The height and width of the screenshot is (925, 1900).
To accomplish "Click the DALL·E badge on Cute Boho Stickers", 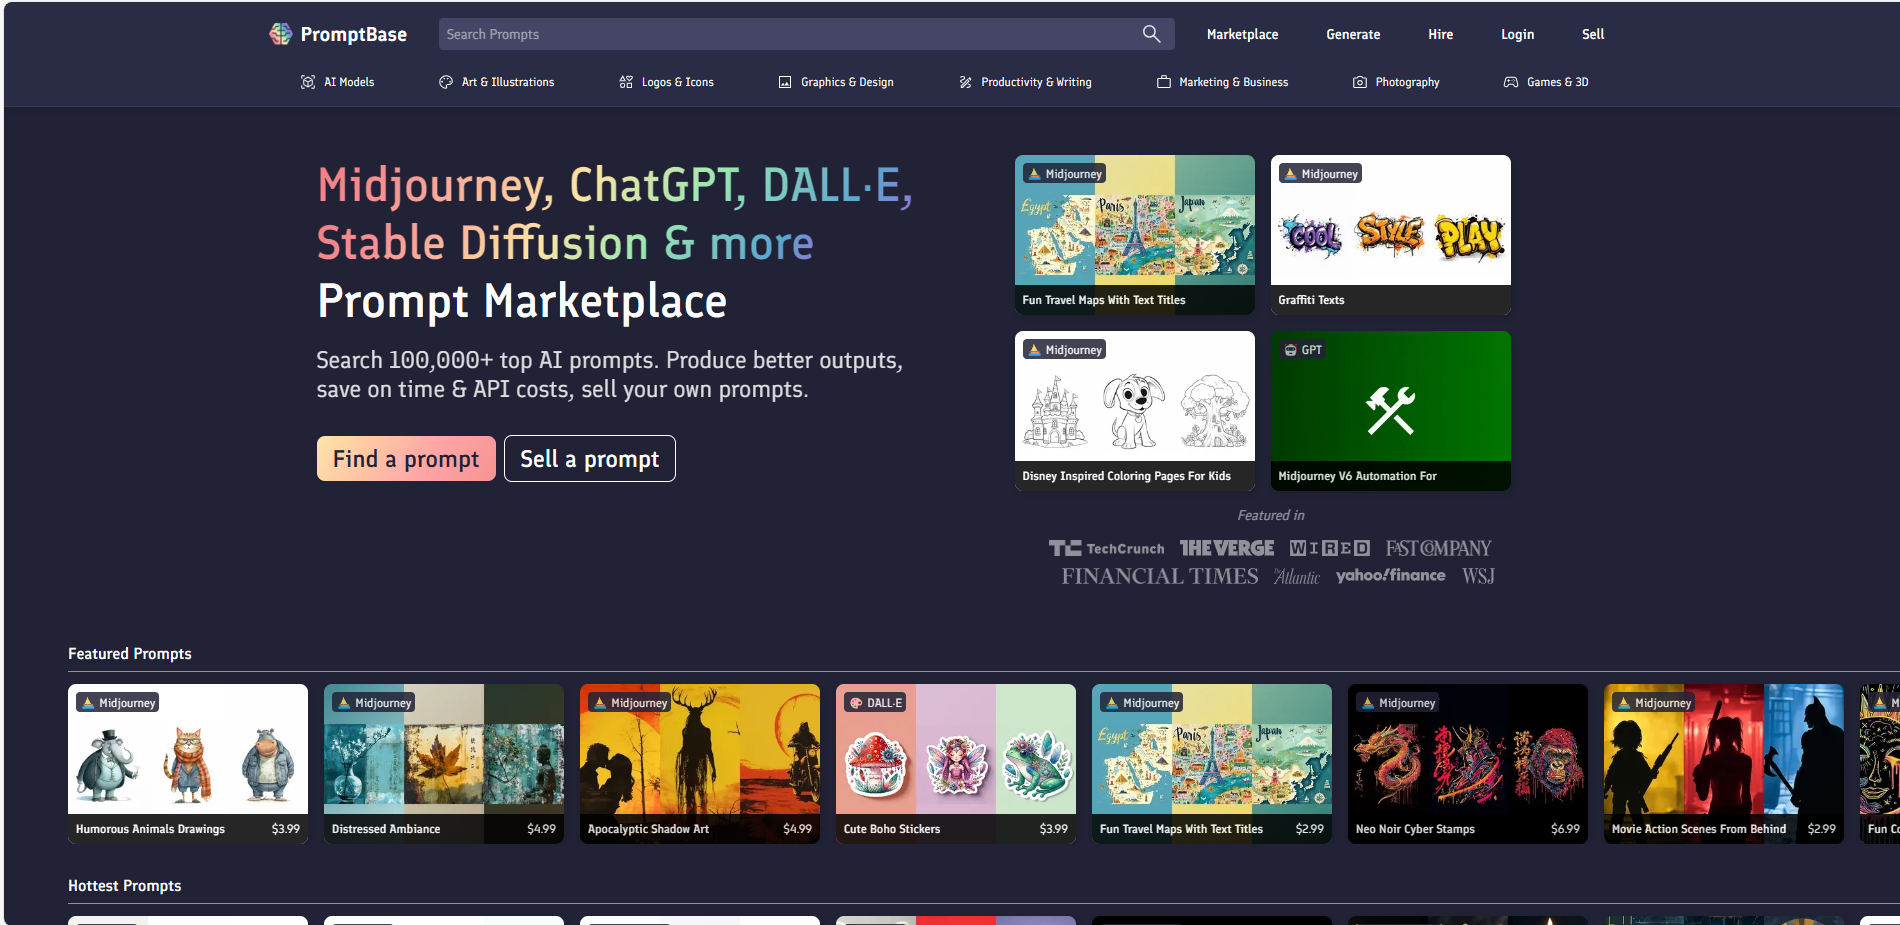I will click(875, 703).
